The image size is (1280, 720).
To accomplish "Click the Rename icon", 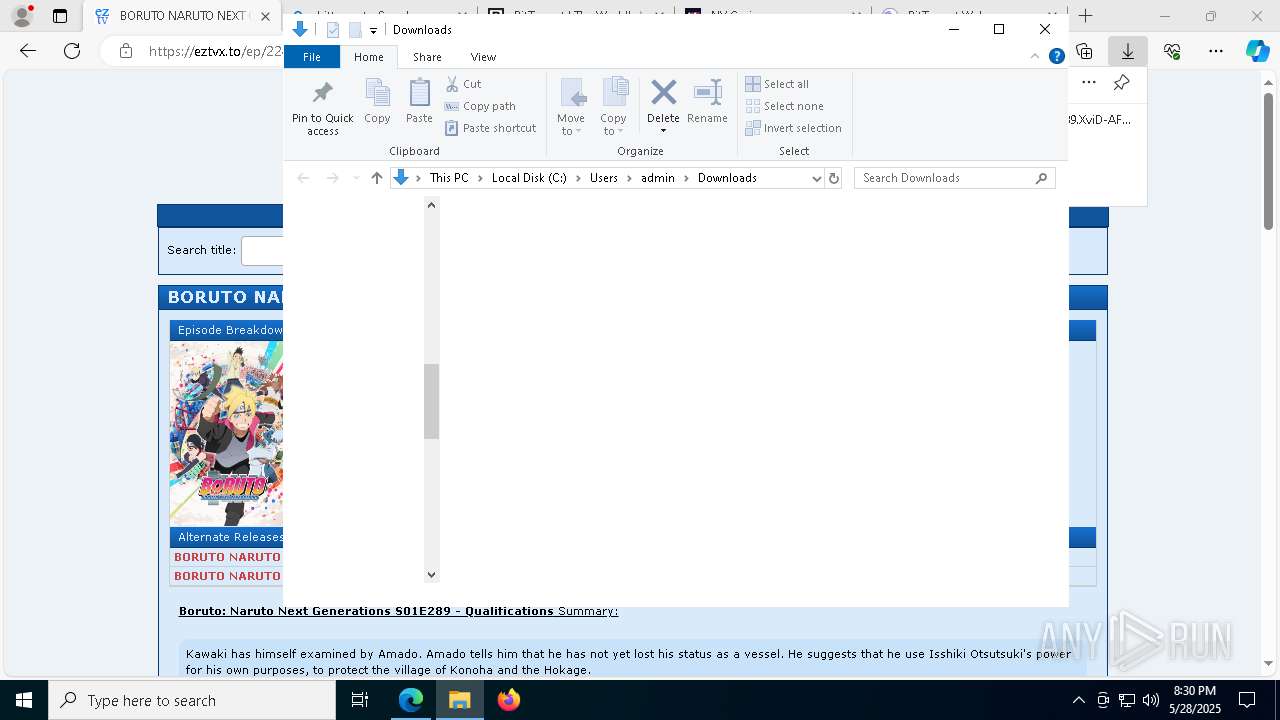I will click(x=707, y=93).
